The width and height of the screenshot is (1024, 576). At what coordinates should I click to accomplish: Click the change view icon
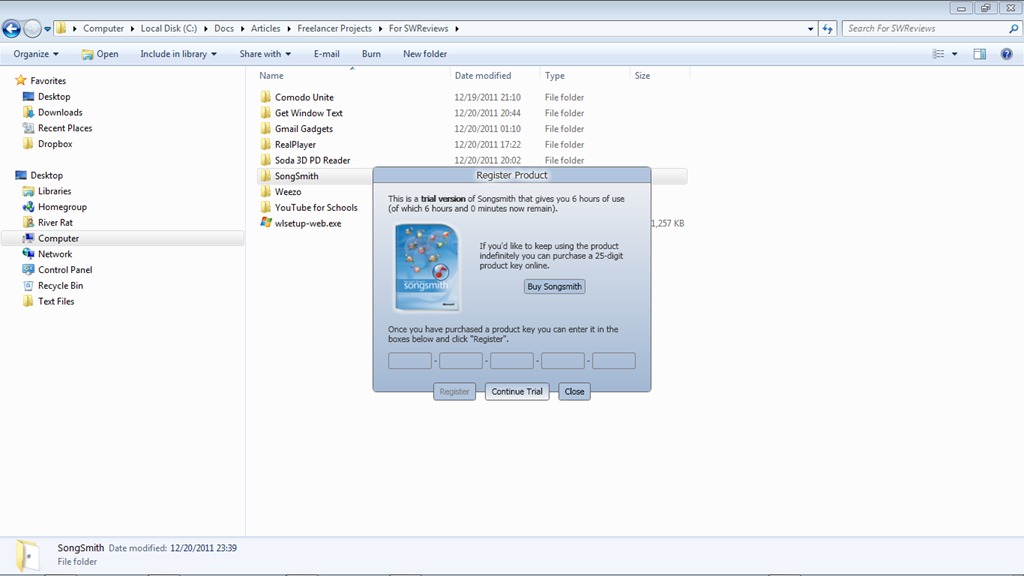pyautogui.click(x=938, y=54)
